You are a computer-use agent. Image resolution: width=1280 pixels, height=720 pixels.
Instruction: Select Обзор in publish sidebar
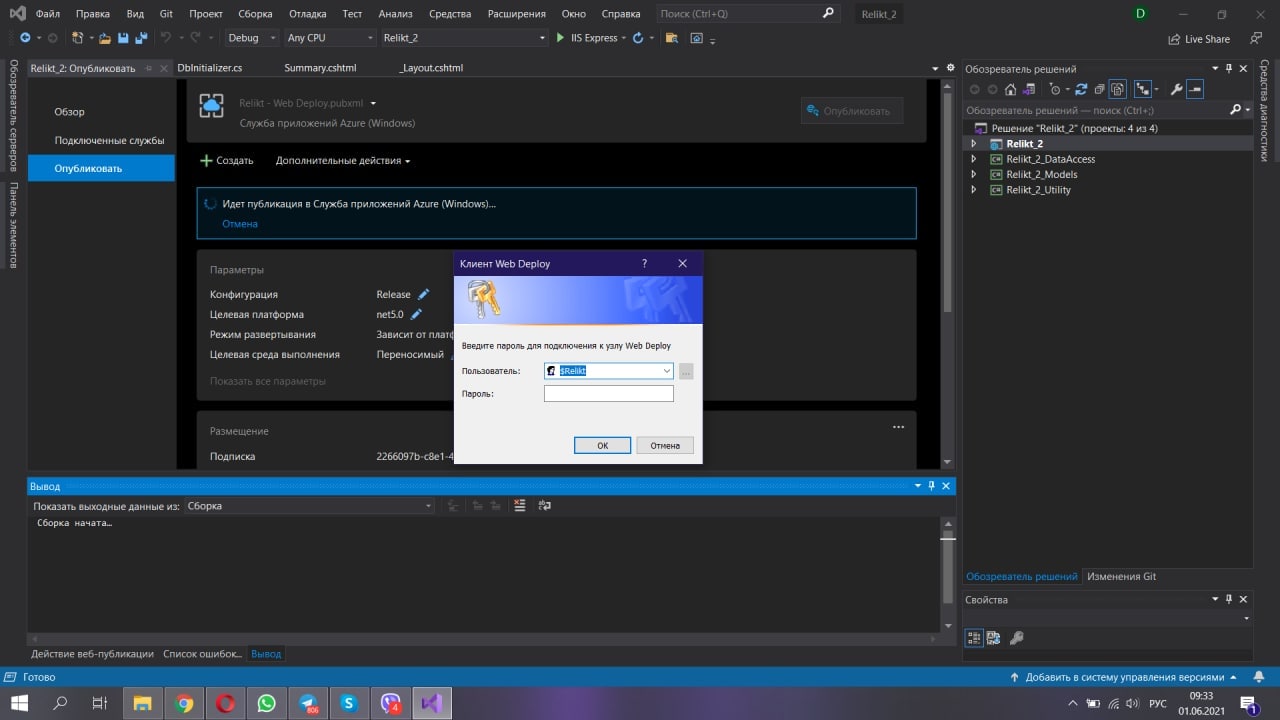[x=69, y=112]
